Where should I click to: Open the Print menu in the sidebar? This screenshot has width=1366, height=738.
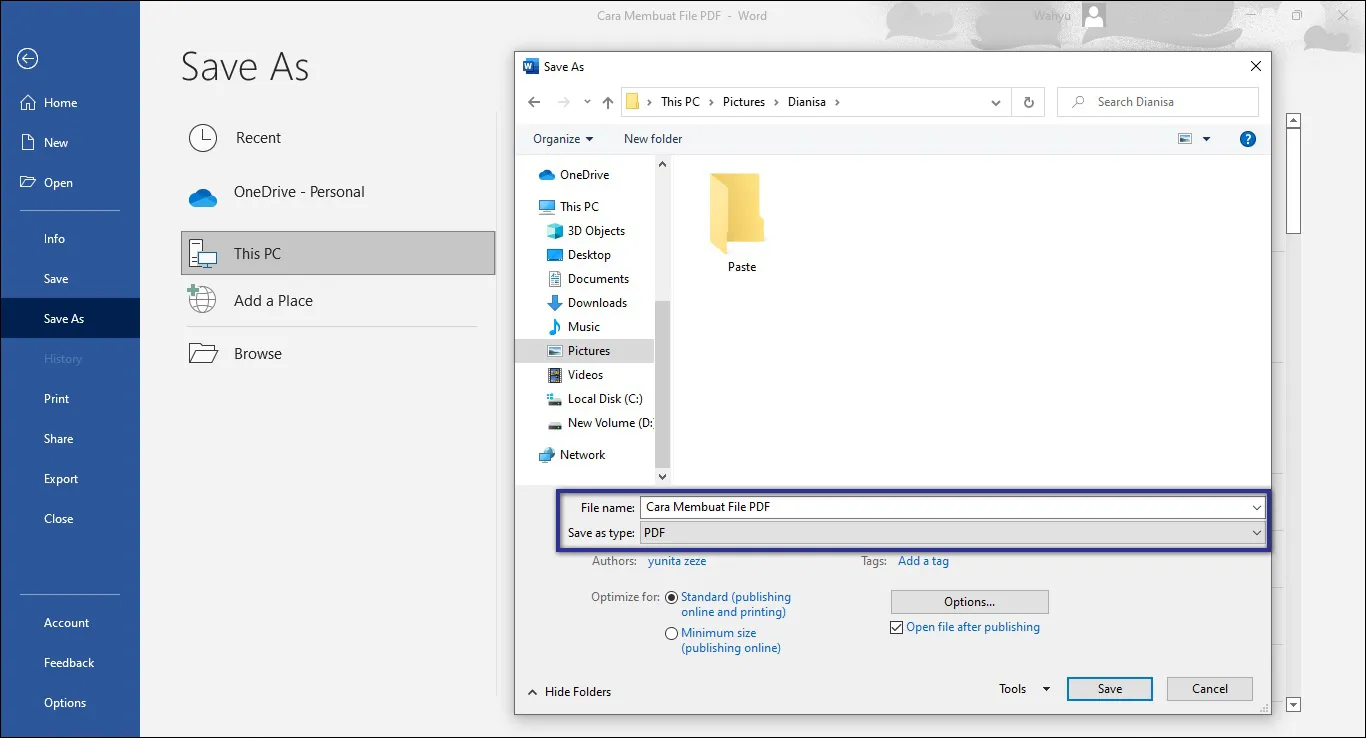coord(56,398)
